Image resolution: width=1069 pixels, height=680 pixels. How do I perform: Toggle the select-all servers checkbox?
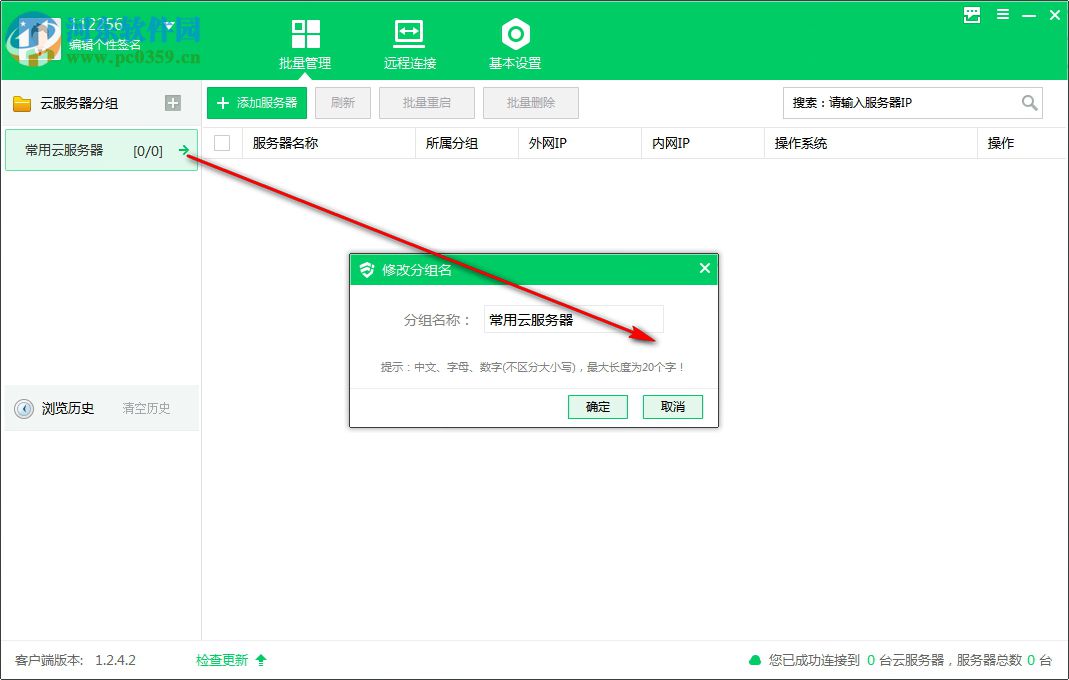(x=222, y=143)
